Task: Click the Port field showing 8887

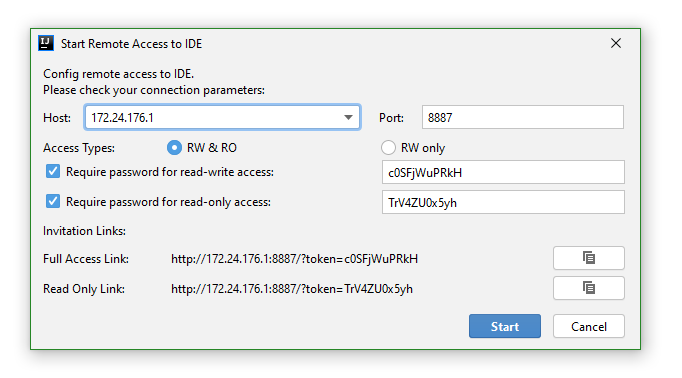Action: (522, 117)
